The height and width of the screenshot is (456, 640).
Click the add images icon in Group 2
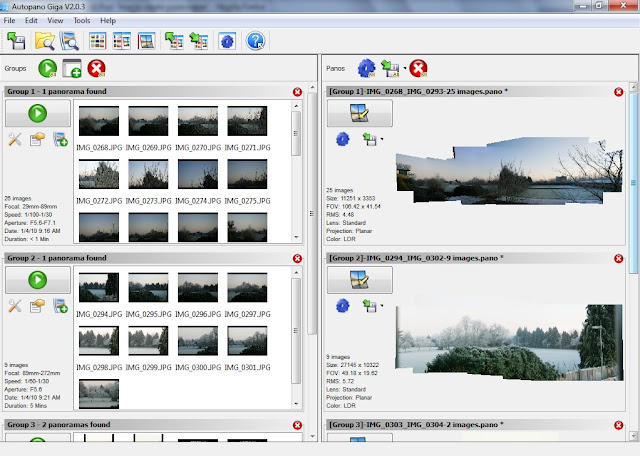click(x=61, y=307)
